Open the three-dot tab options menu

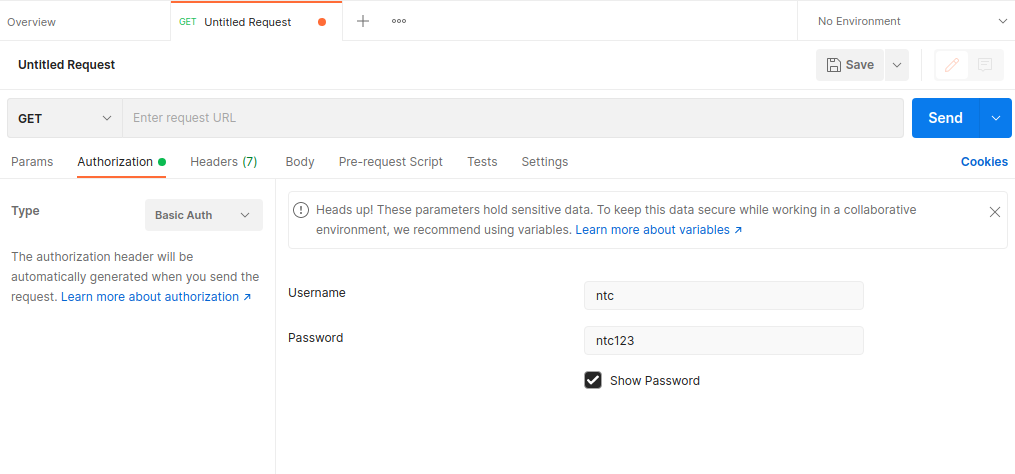399,21
